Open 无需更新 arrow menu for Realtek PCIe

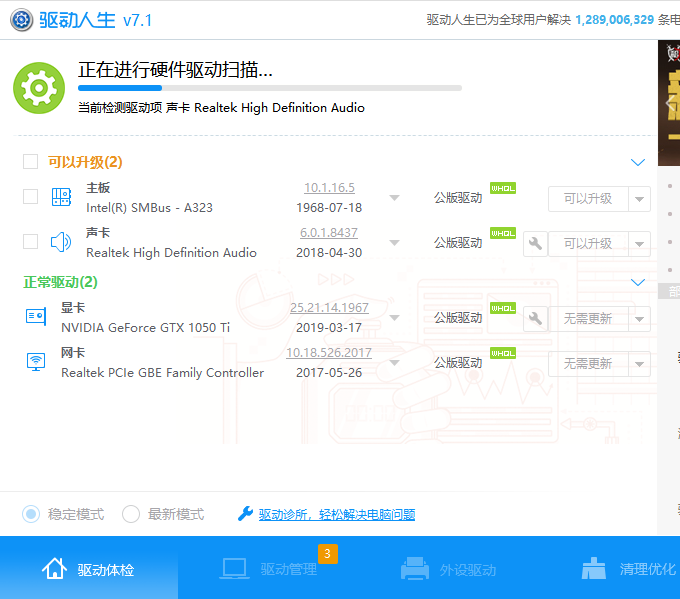click(639, 364)
